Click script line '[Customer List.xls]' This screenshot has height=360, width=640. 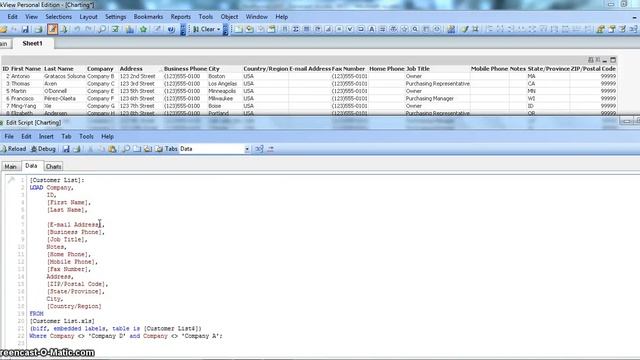[62, 321]
